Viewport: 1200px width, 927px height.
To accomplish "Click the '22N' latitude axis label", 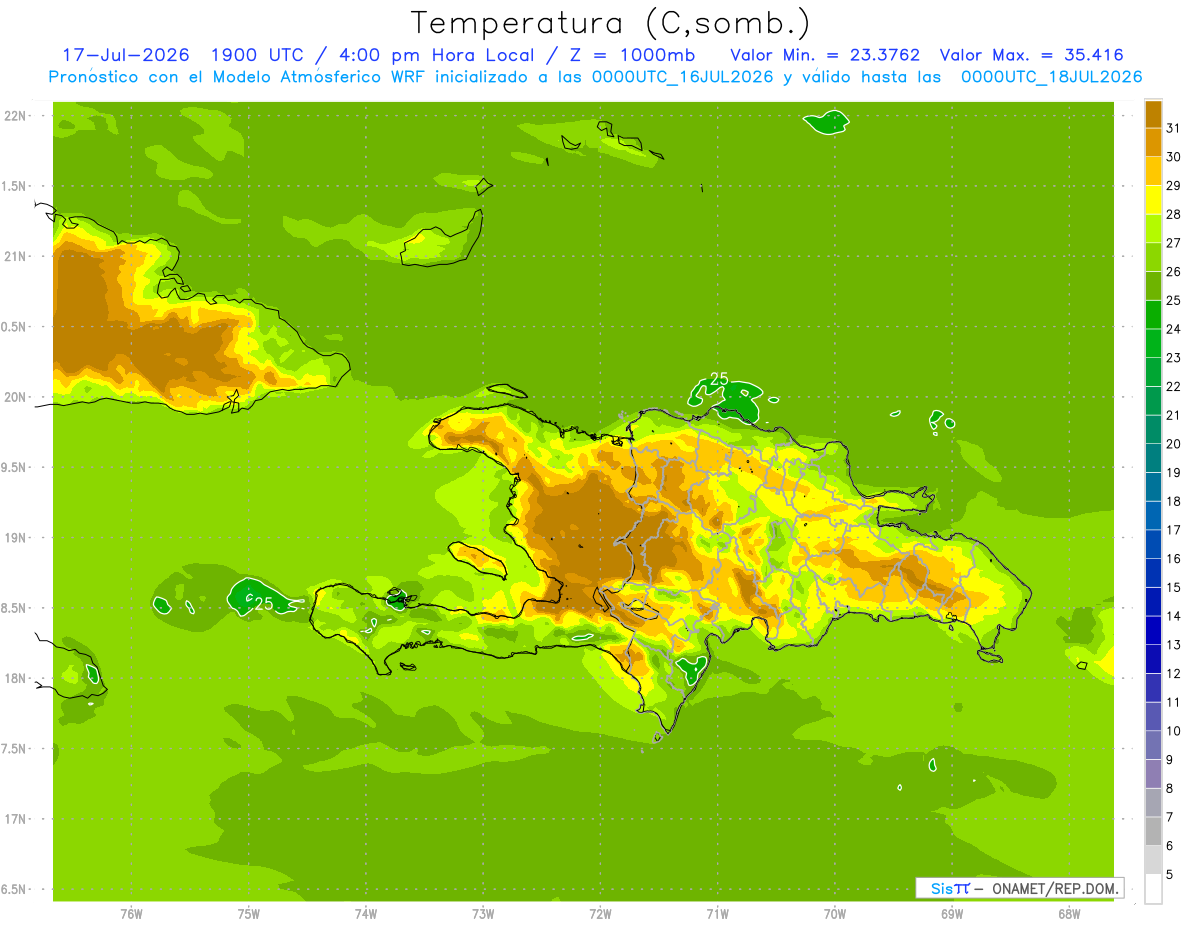I will tap(17, 116).
